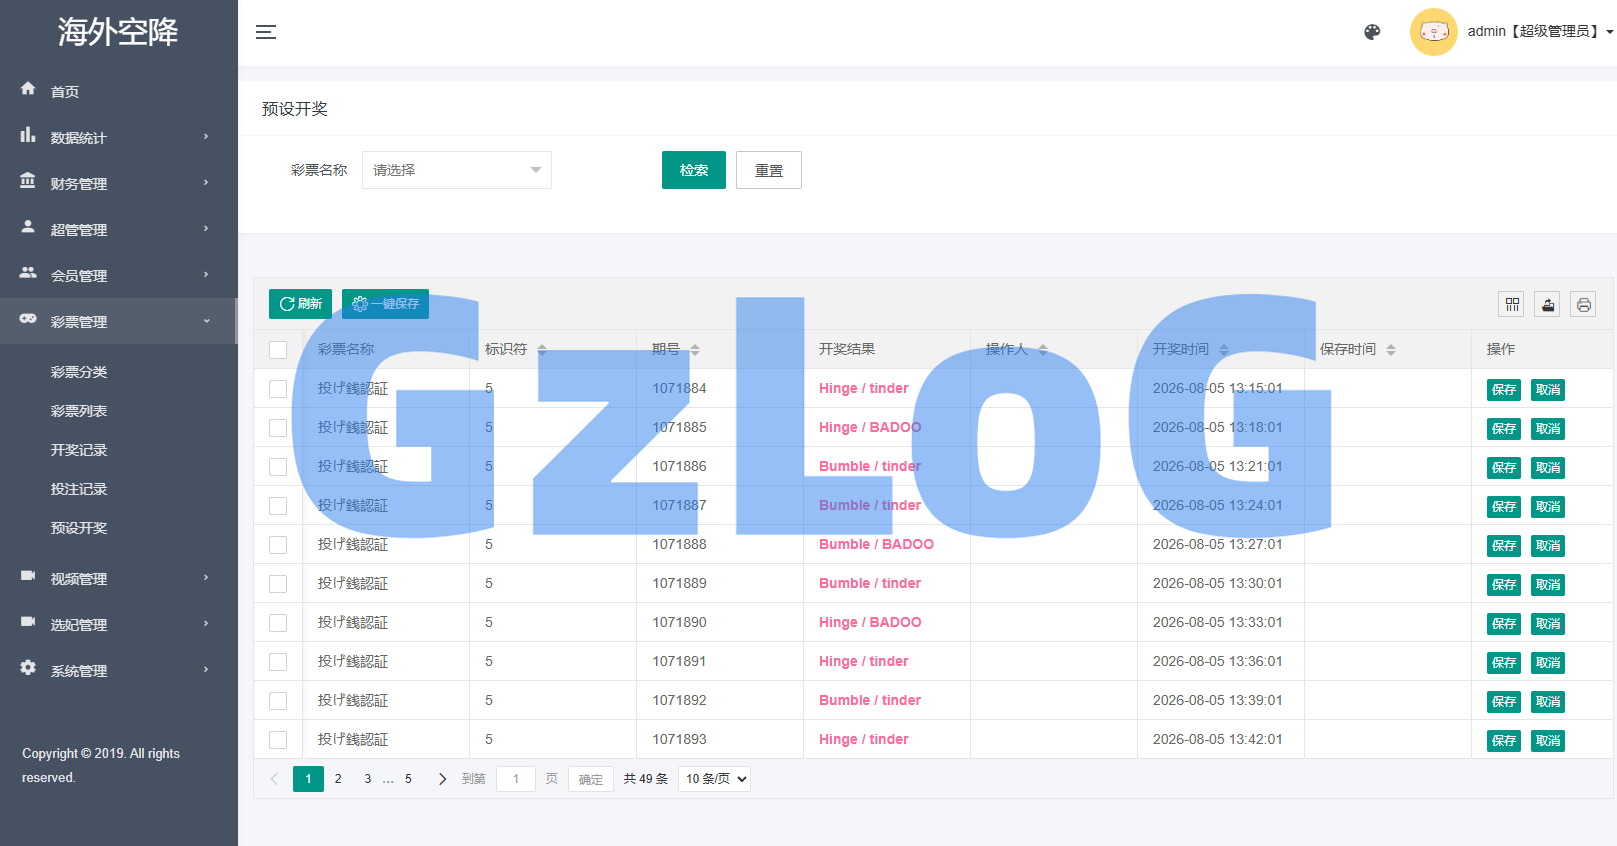Sort by 操作人 column arrows

(1043, 350)
